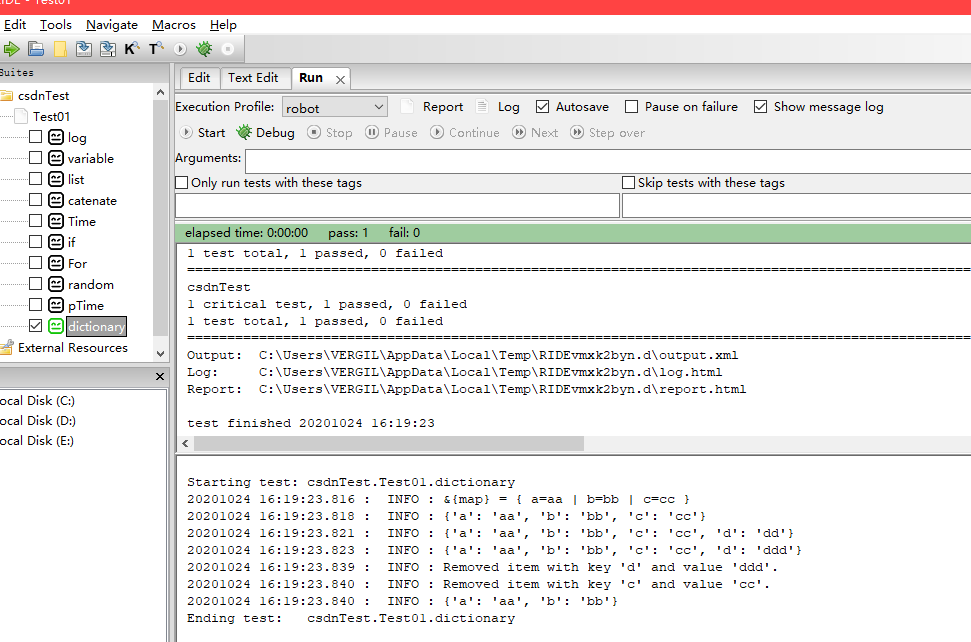971x642 pixels.
Task: Click the toolbar Run Tests play icon
Action: (180, 49)
